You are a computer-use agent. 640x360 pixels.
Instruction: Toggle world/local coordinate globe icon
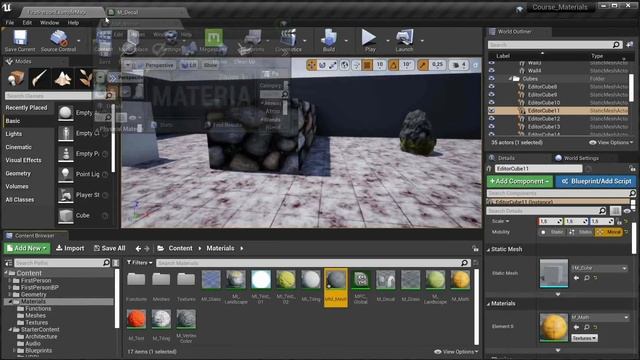coord(344,65)
